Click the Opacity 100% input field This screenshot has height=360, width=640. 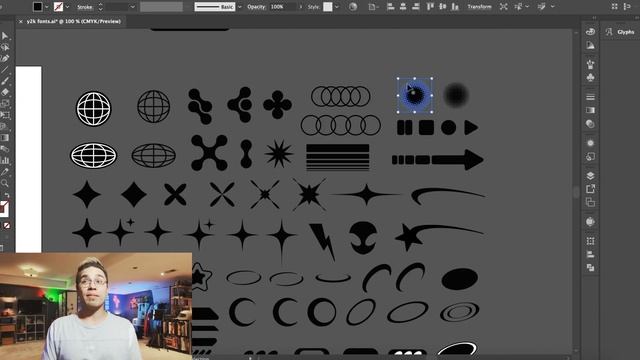(x=283, y=7)
